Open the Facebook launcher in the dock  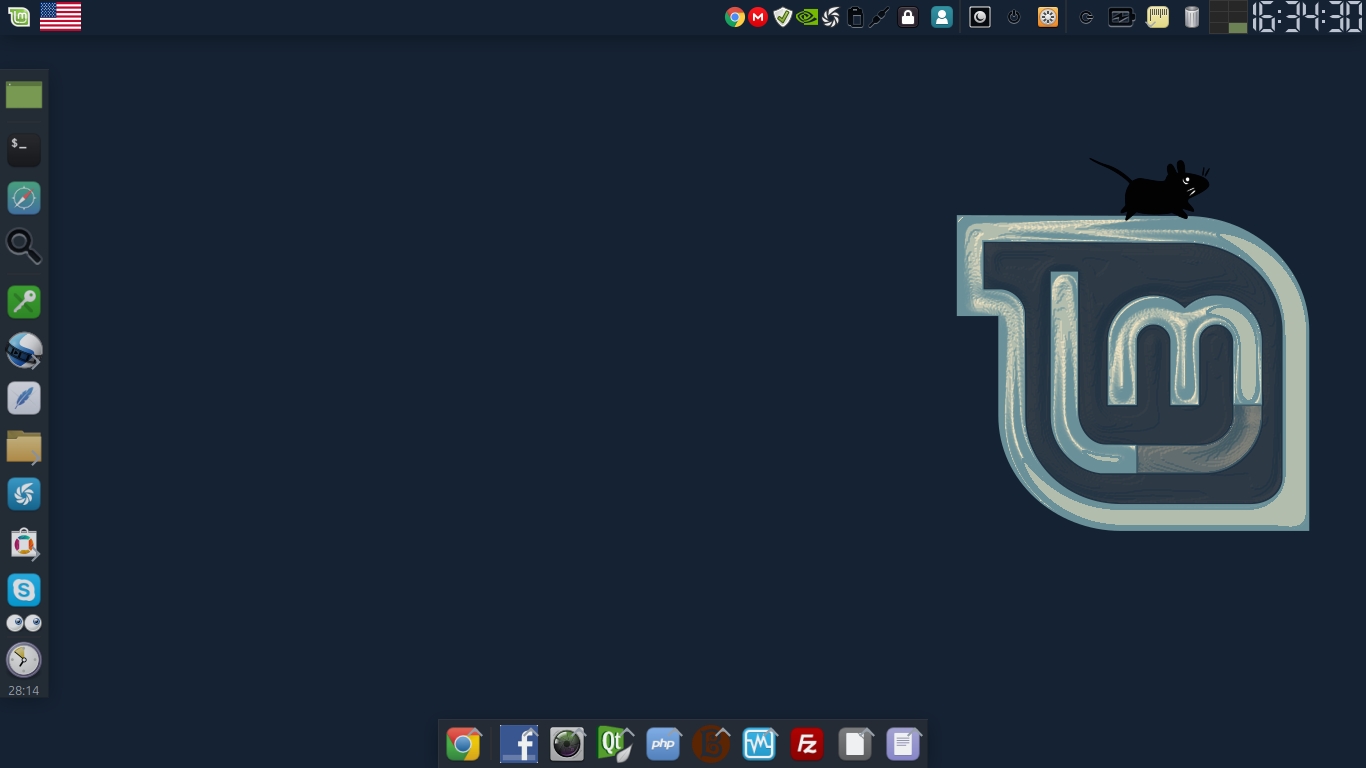(x=519, y=744)
